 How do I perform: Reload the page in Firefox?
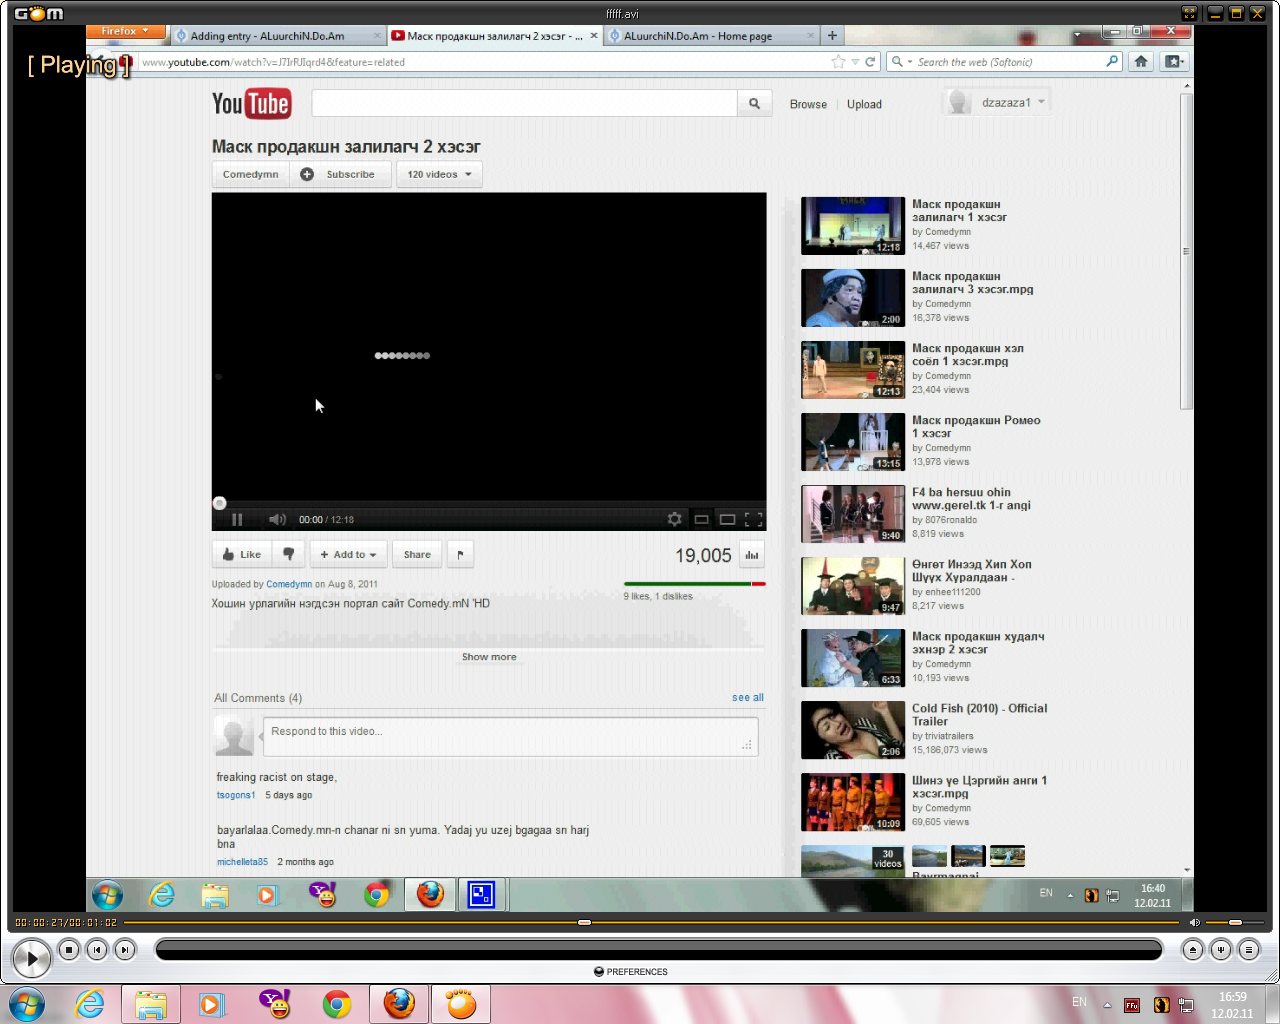[x=870, y=62]
